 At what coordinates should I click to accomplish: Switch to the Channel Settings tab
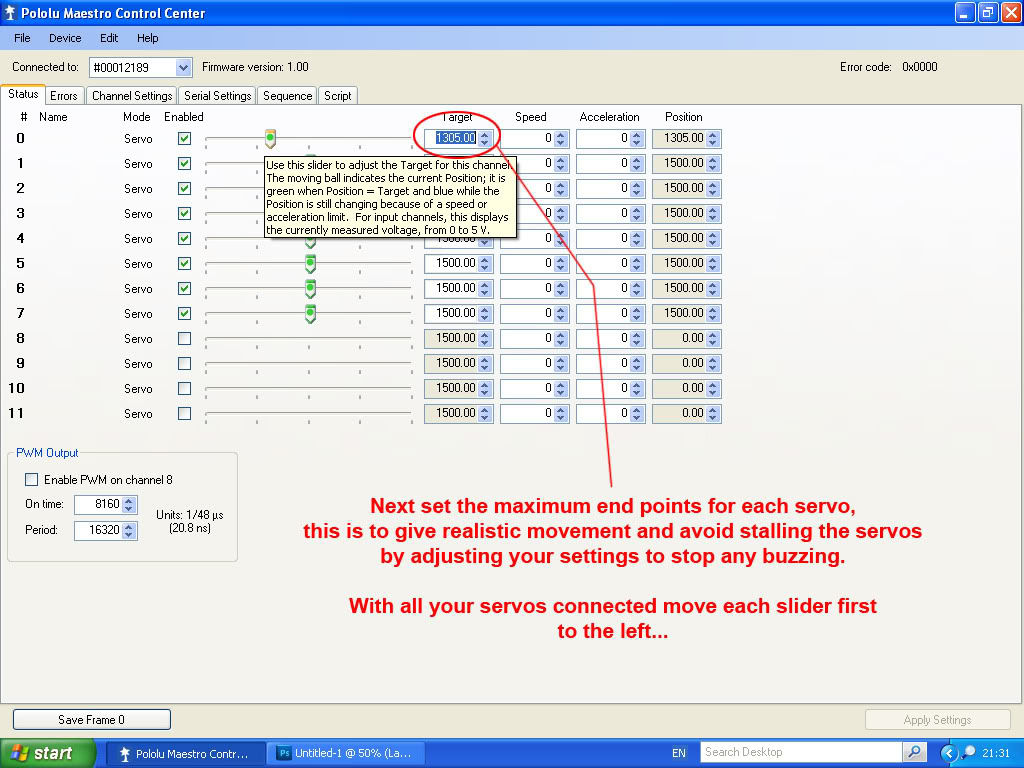click(x=132, y=96)
